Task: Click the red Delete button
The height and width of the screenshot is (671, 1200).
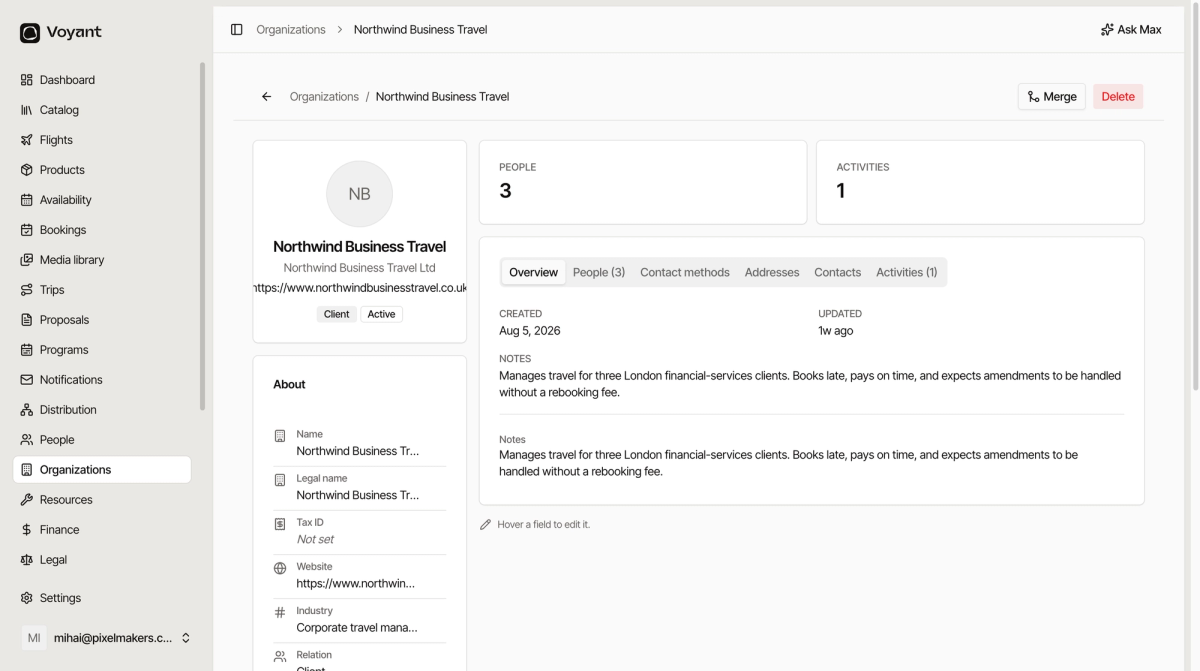Action: click(x=1118, y=97)
